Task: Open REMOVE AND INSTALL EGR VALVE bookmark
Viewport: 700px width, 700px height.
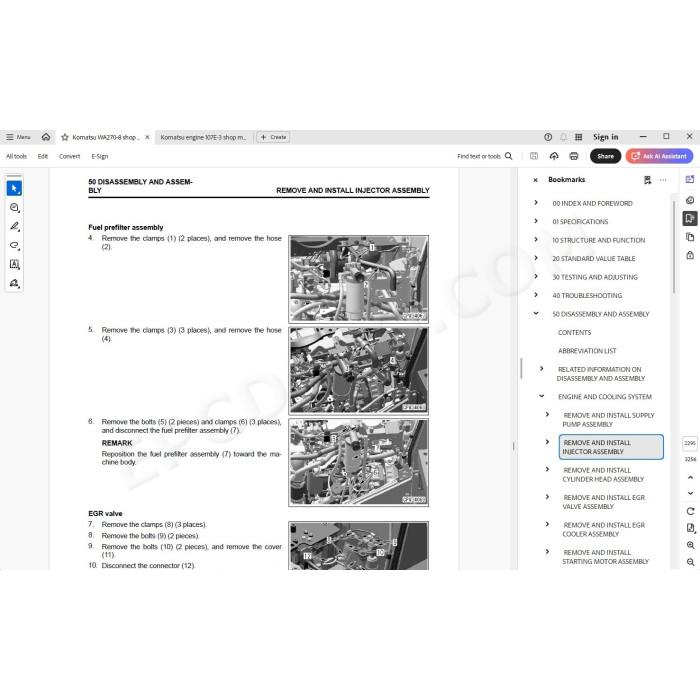Action: (603, 502)
